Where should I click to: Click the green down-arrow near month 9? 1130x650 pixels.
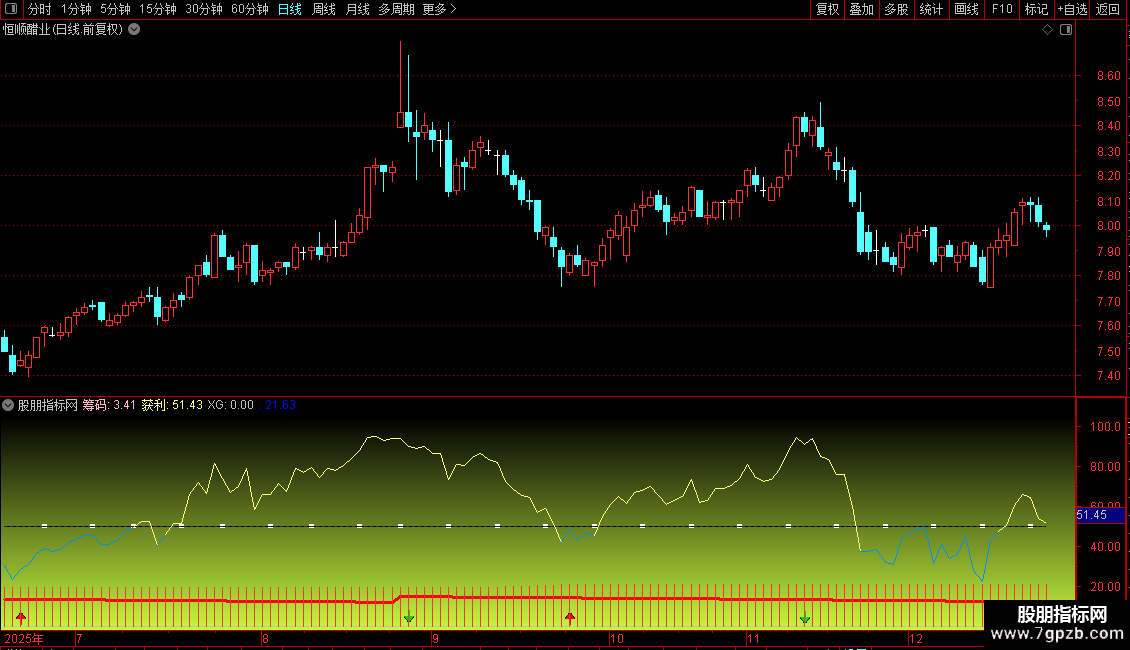(409, 618)
